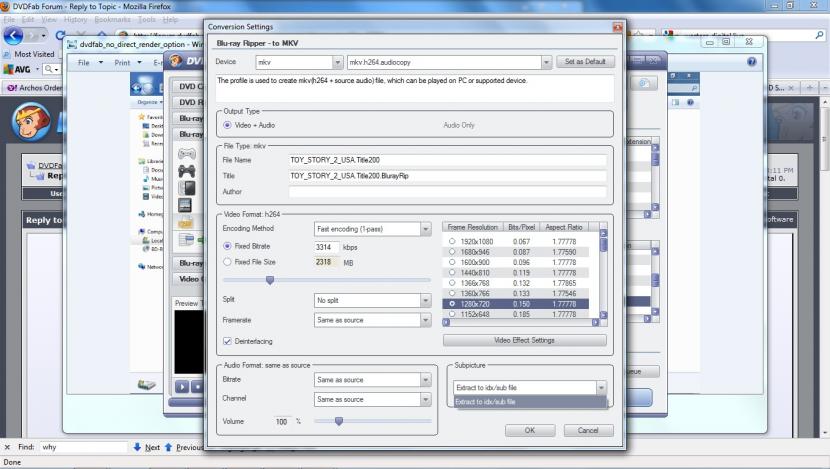
Task: Open the Print menu in photo viewer window
Action: point(122,62)
